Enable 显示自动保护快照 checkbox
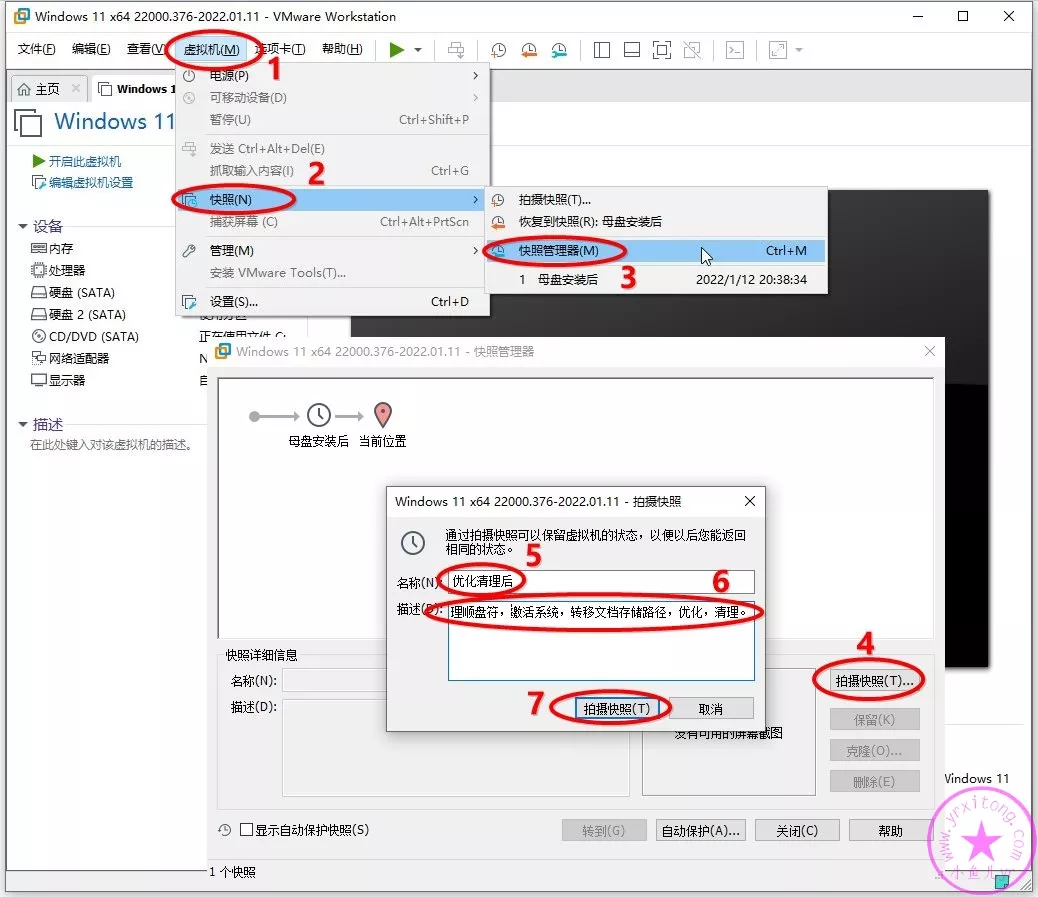Image resolution: width=1038 pixels, height=897 pixels. [x=247, y=830]
